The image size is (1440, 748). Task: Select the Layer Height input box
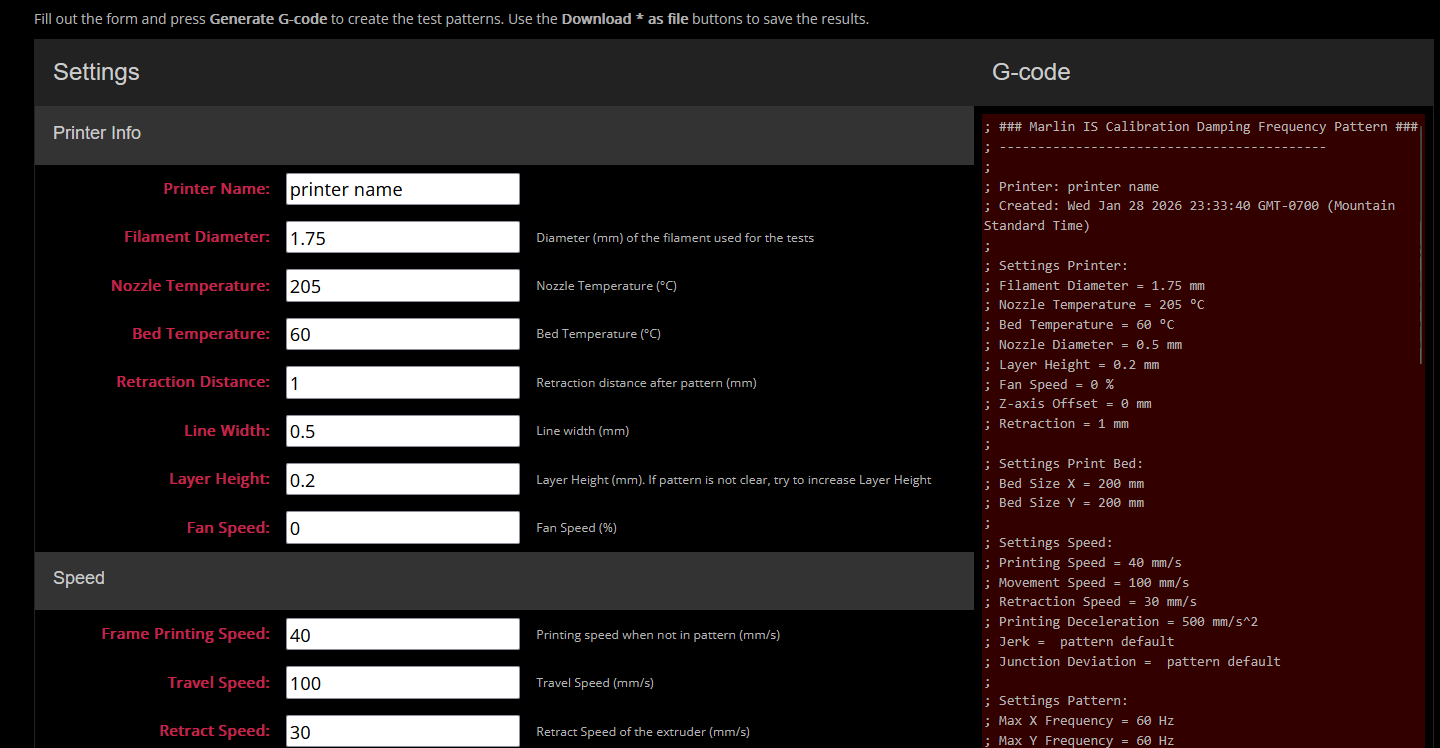pos(402,479)
